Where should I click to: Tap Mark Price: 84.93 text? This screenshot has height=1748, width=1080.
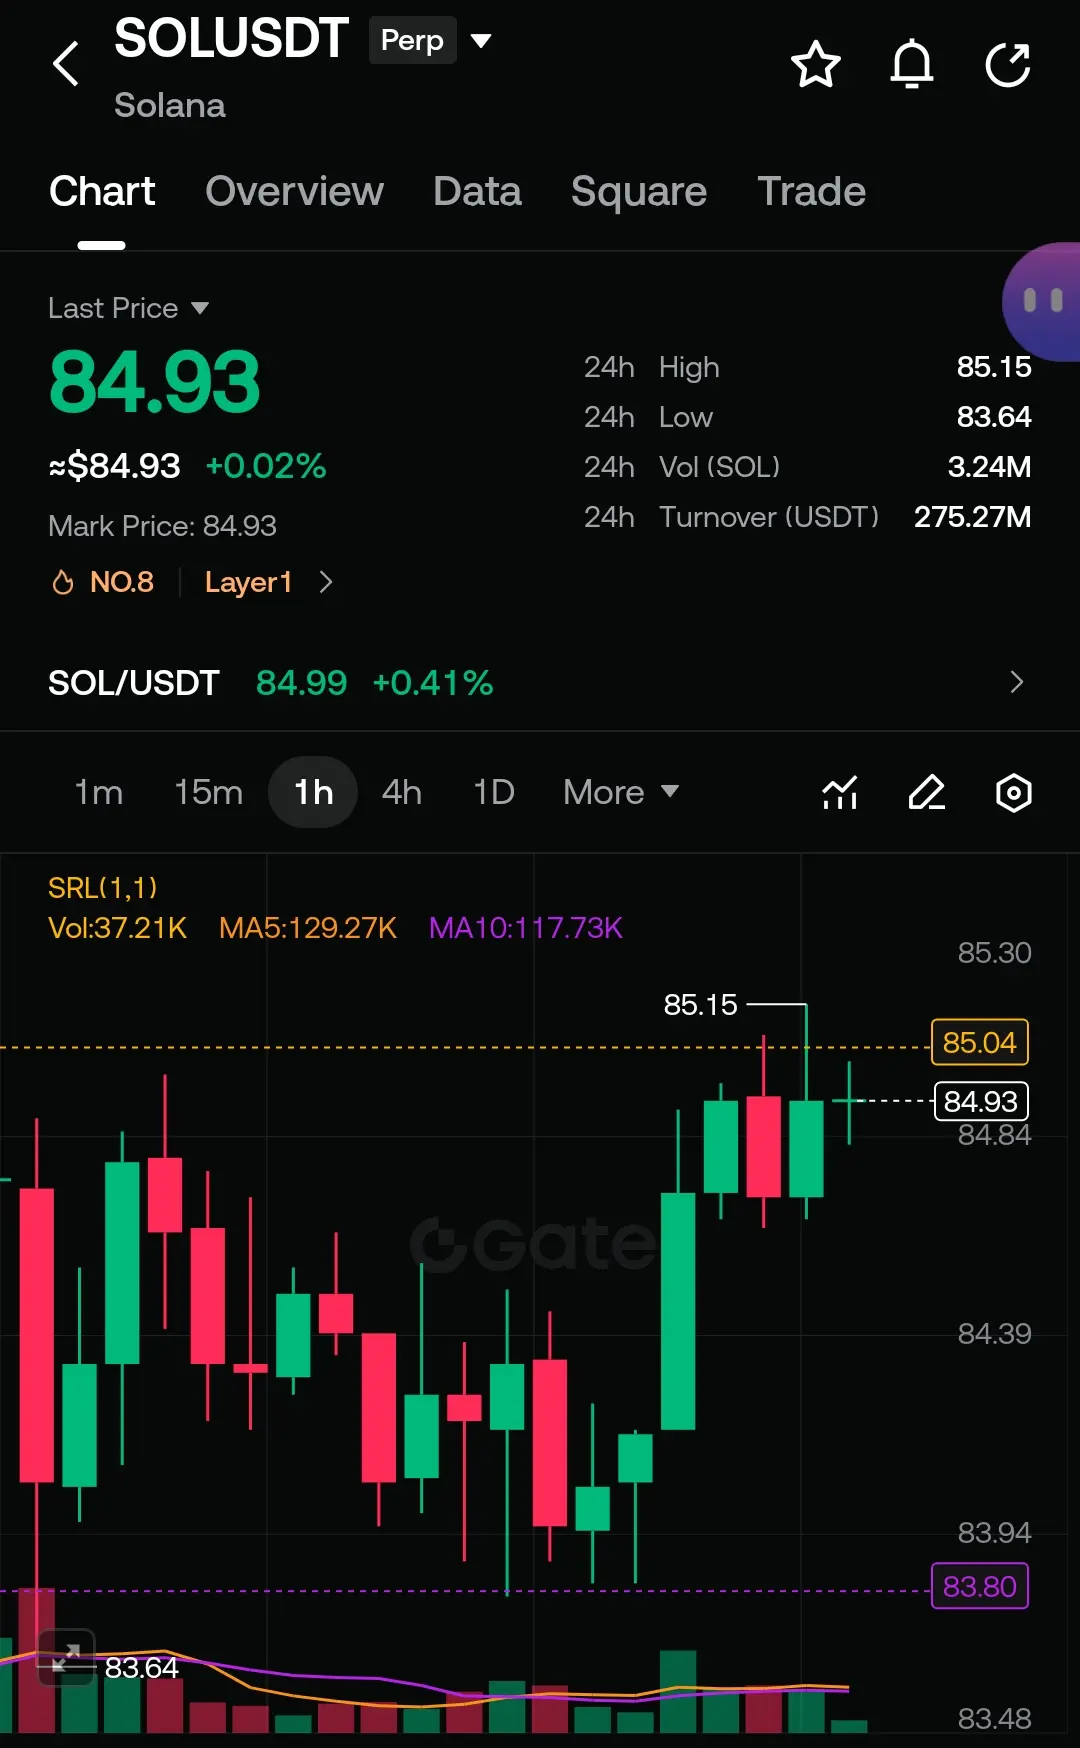coord(162,526)
